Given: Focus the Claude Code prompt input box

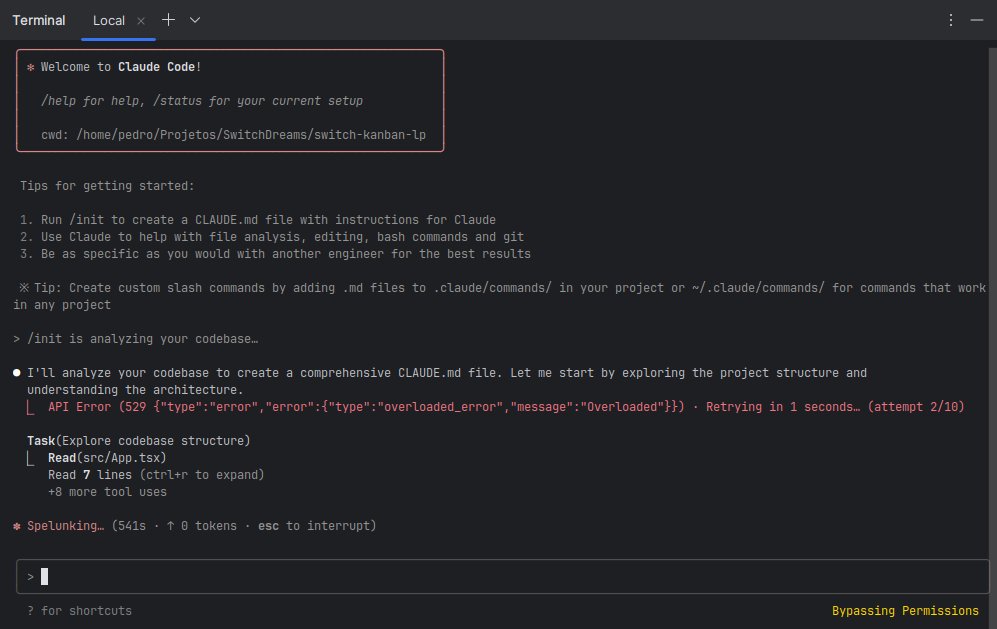Looking at the screenshot, I should [502, 576].
